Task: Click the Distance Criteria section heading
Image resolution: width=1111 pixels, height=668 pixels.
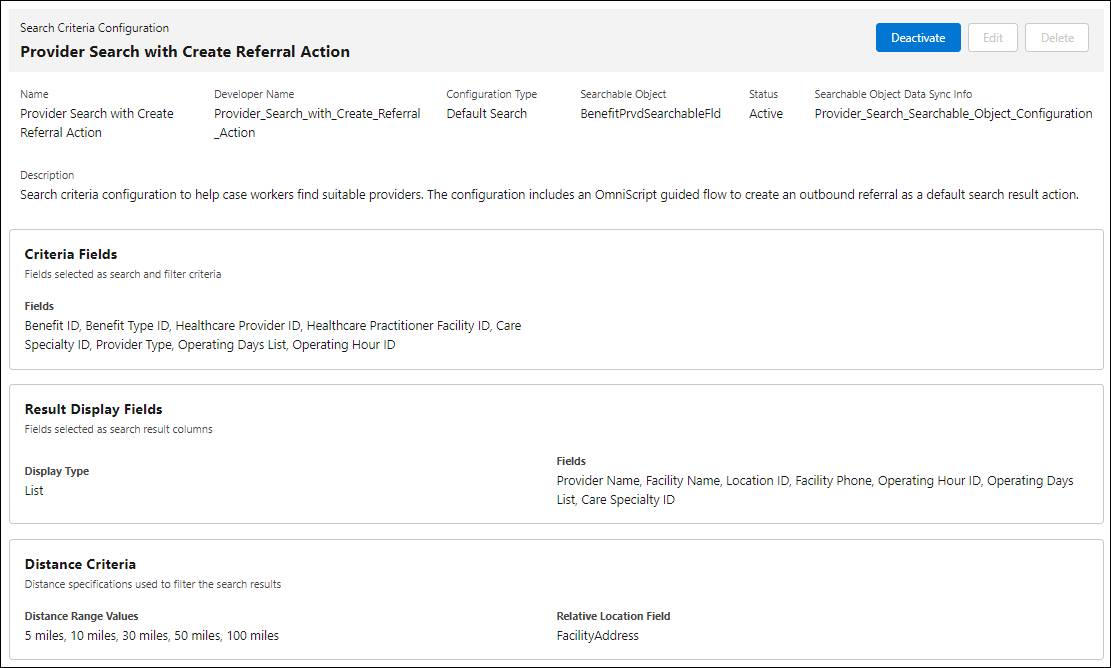Action: point(80,564)
